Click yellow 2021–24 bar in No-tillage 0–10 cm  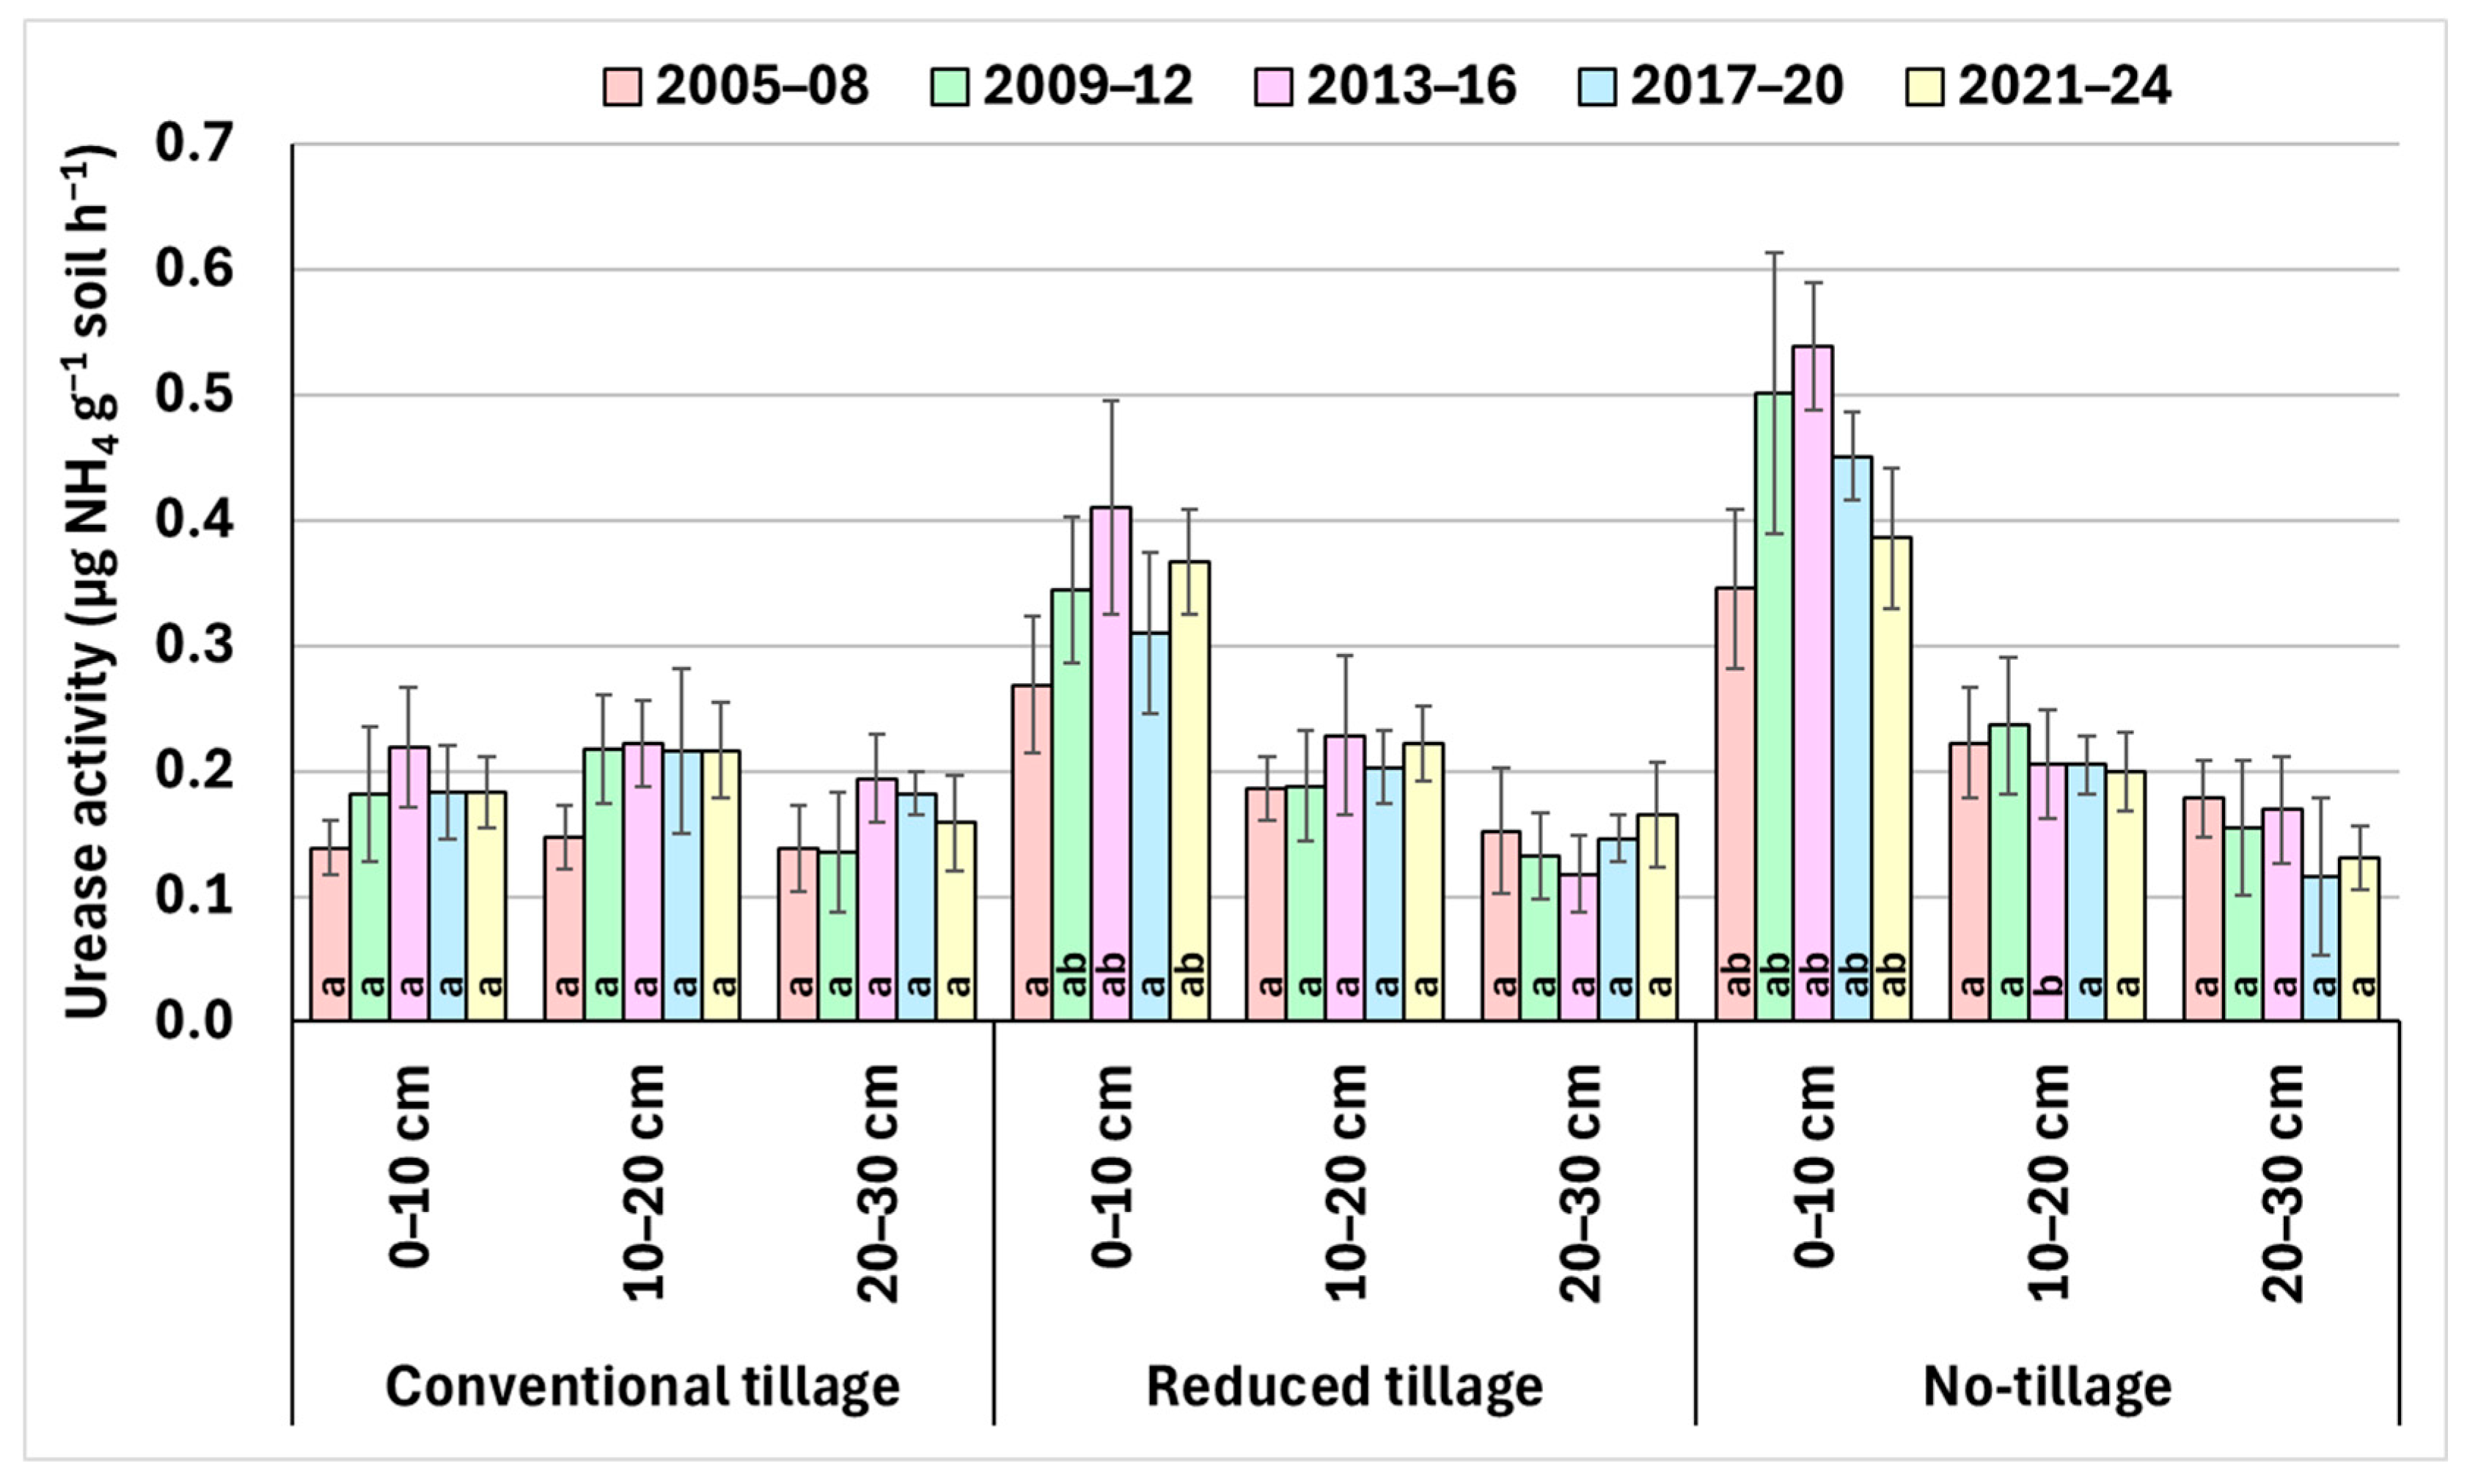(x=1891, y=779)
